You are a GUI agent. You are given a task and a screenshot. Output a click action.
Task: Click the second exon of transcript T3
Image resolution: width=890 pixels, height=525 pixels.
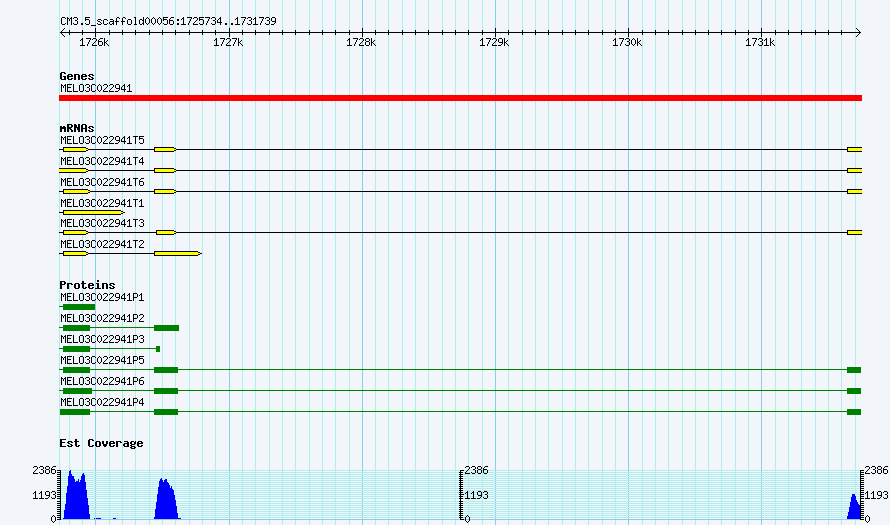166,233
